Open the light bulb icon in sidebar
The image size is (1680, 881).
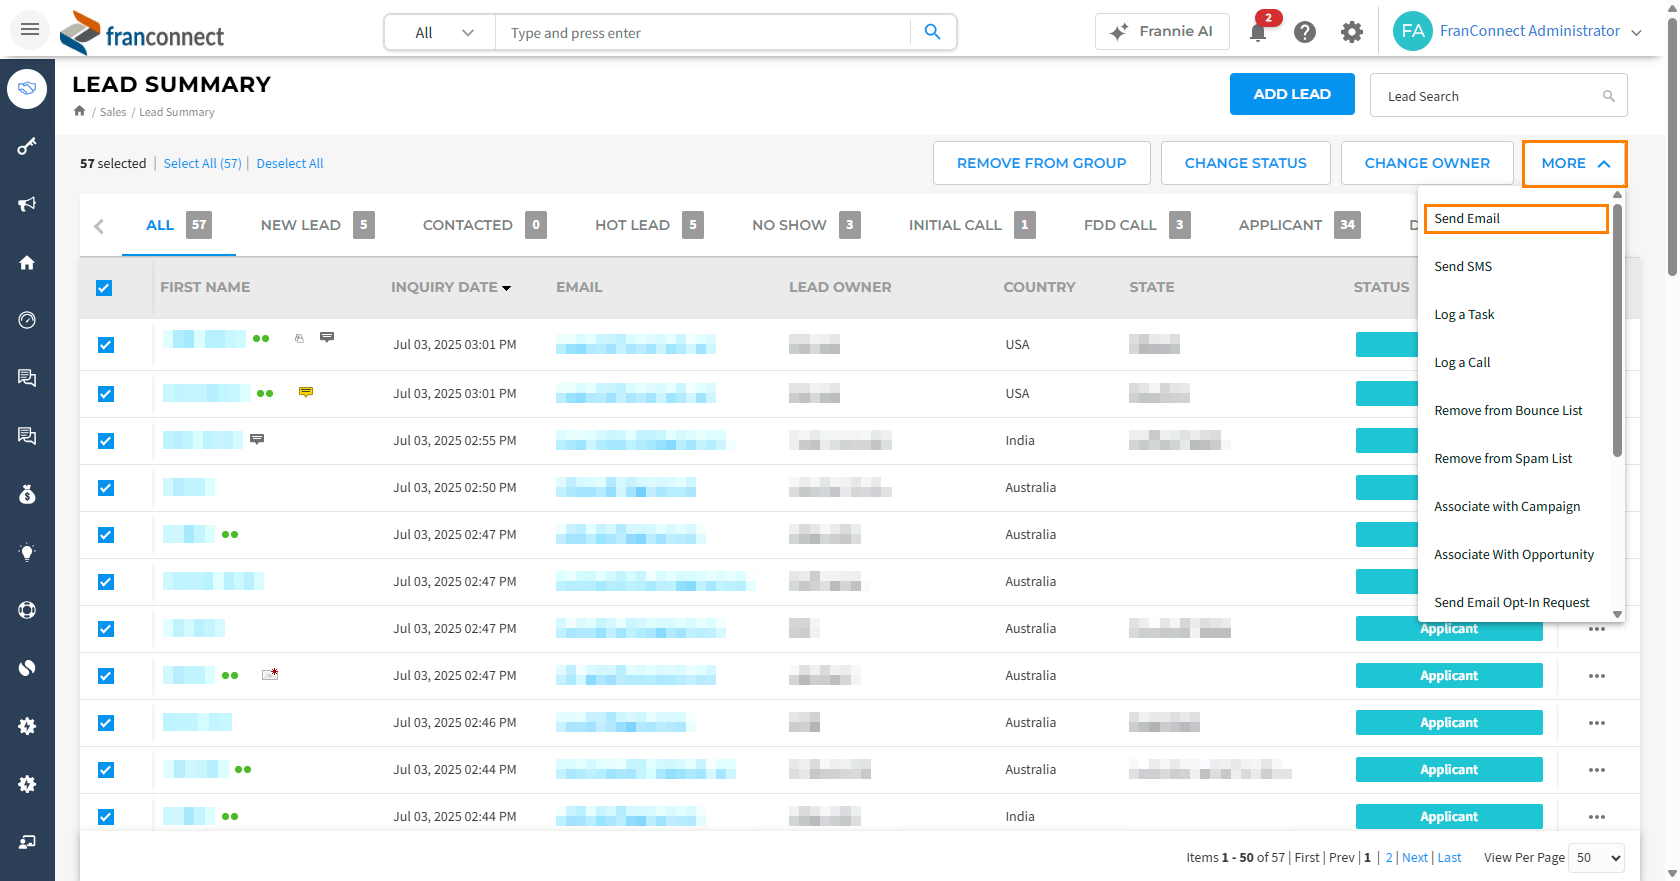click(x=27, y=552)
